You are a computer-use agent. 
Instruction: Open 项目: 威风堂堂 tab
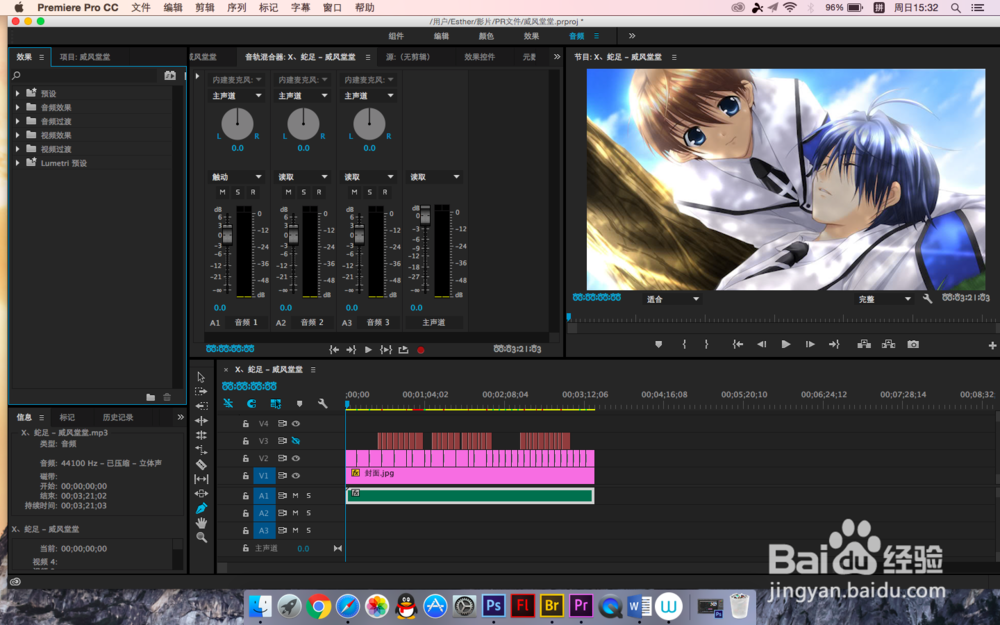(85, 57)
